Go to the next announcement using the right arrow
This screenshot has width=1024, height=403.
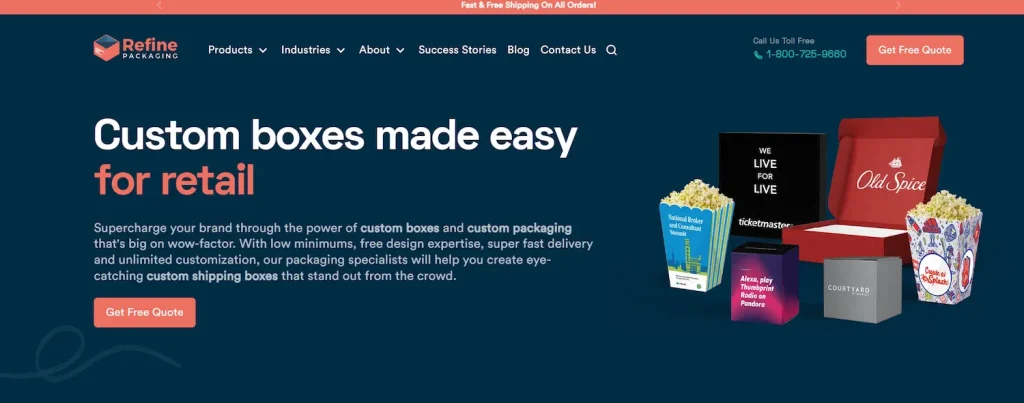tap(898, 5)
